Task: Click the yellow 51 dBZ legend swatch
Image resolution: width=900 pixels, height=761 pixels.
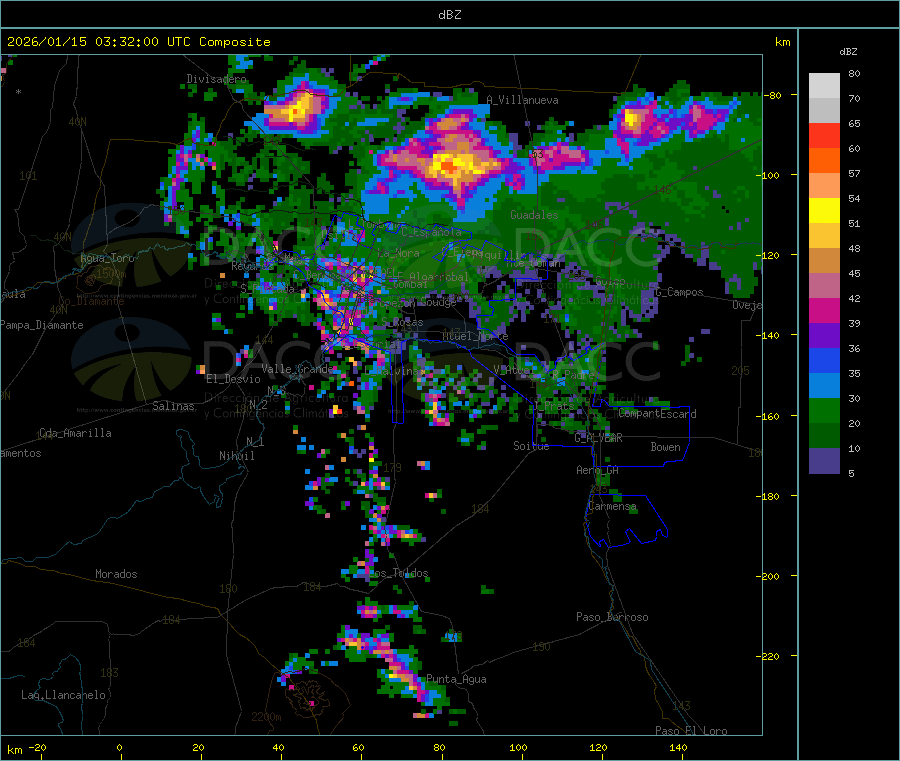Action: [824, 211]
